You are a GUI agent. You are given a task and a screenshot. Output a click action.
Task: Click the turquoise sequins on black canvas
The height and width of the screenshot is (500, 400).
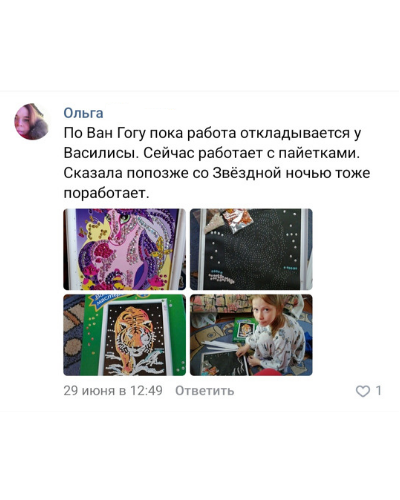click(219, 271)
